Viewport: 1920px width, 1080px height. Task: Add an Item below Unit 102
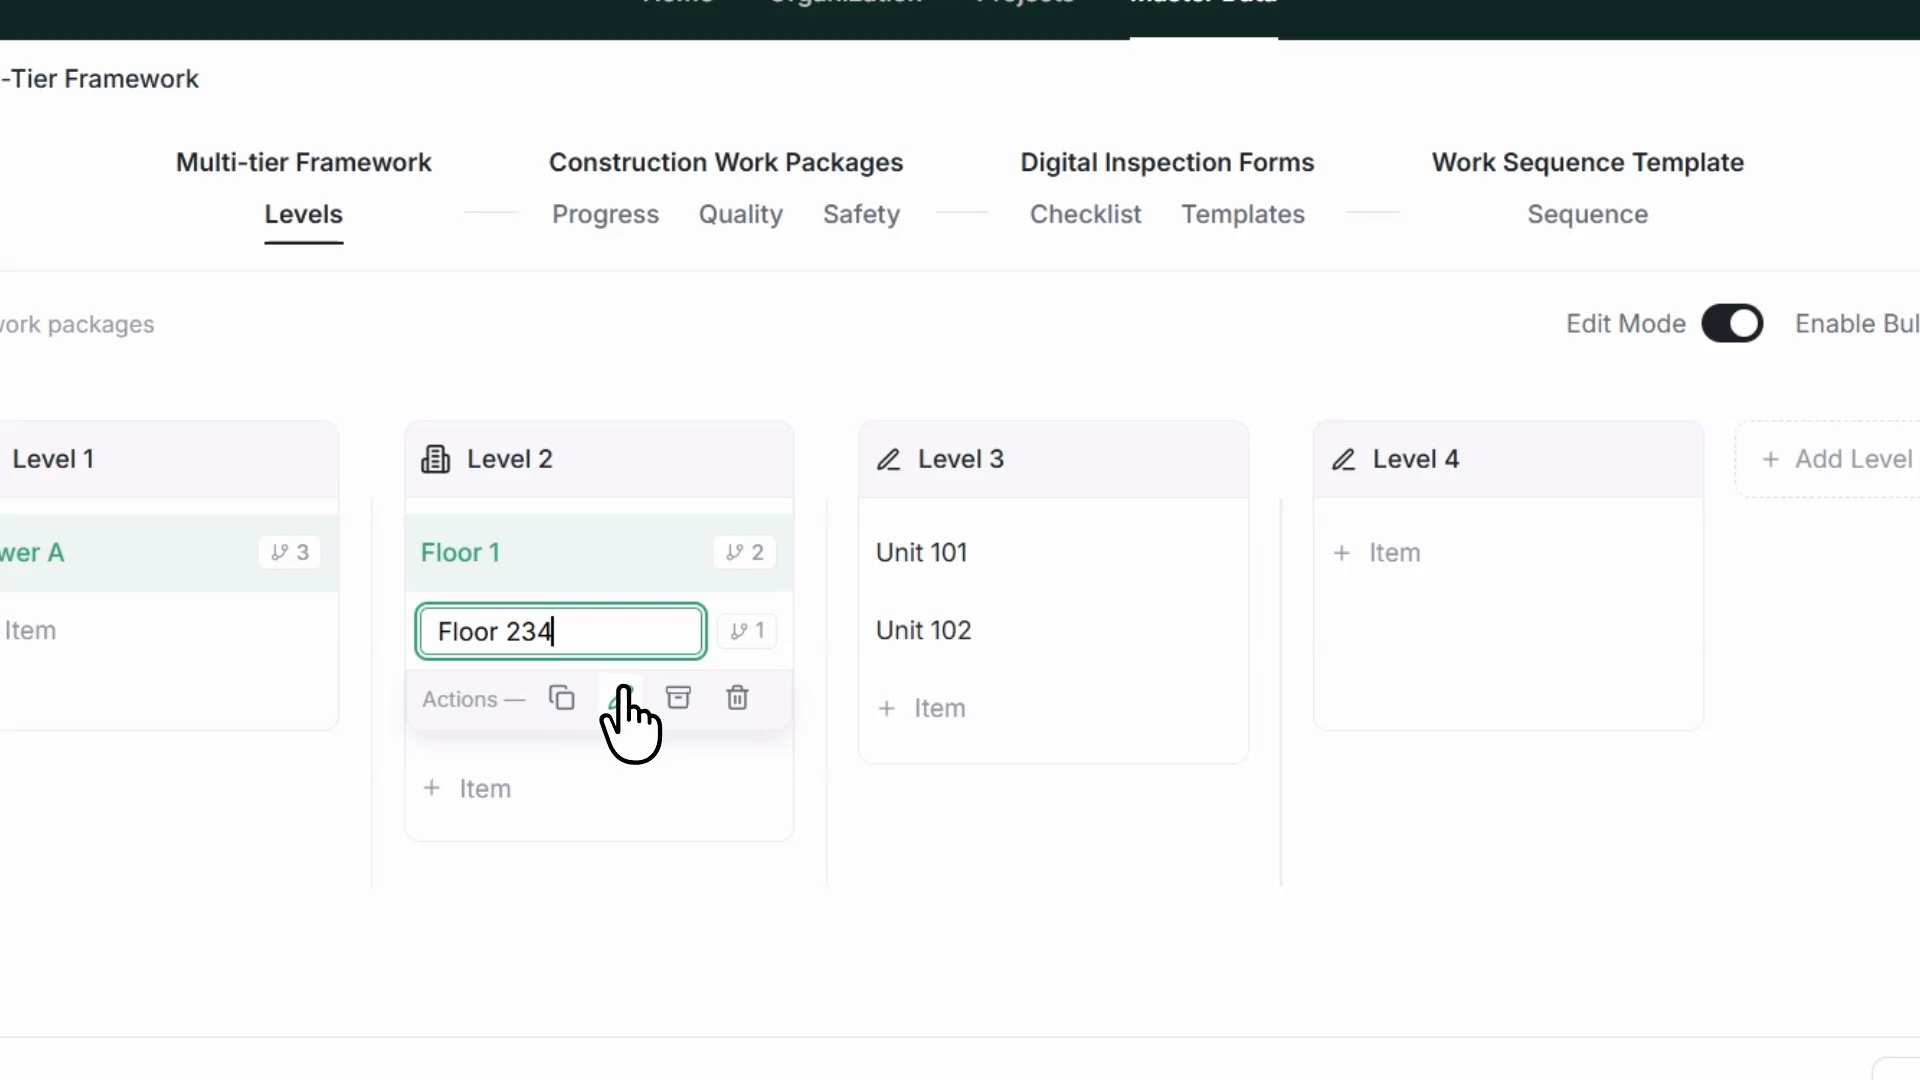921,708
